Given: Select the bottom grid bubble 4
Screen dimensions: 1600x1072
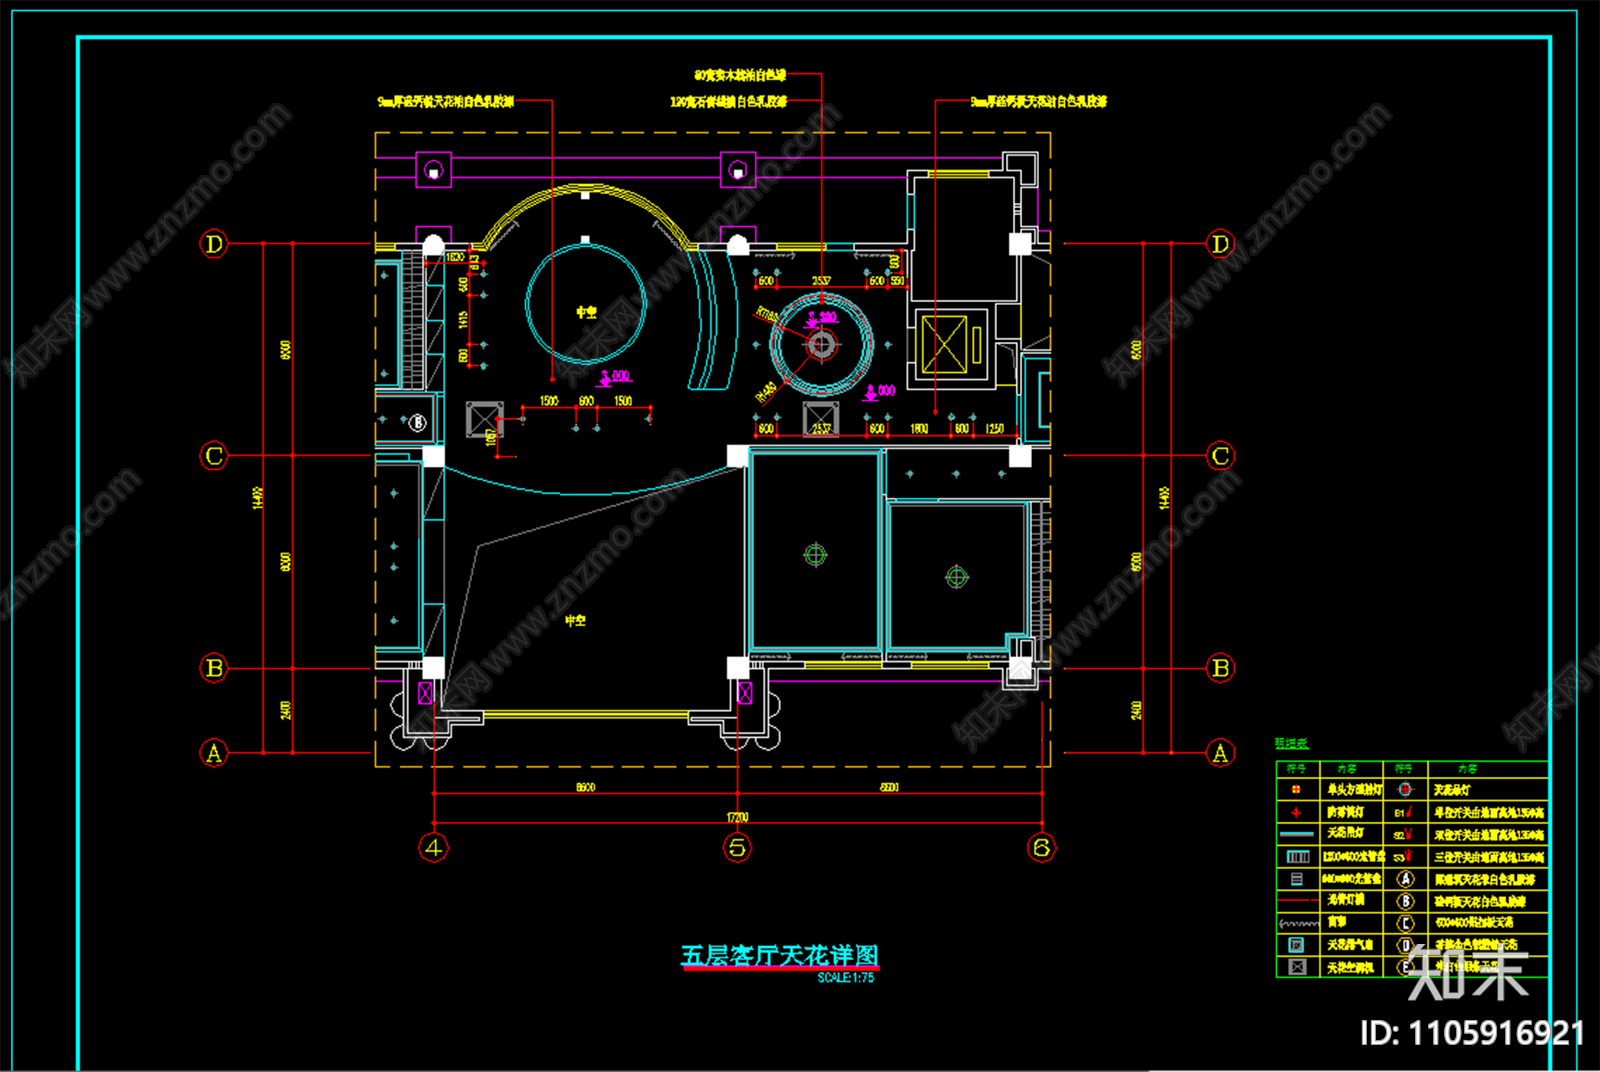Looking at the screenshot, I should coord(433,848).
